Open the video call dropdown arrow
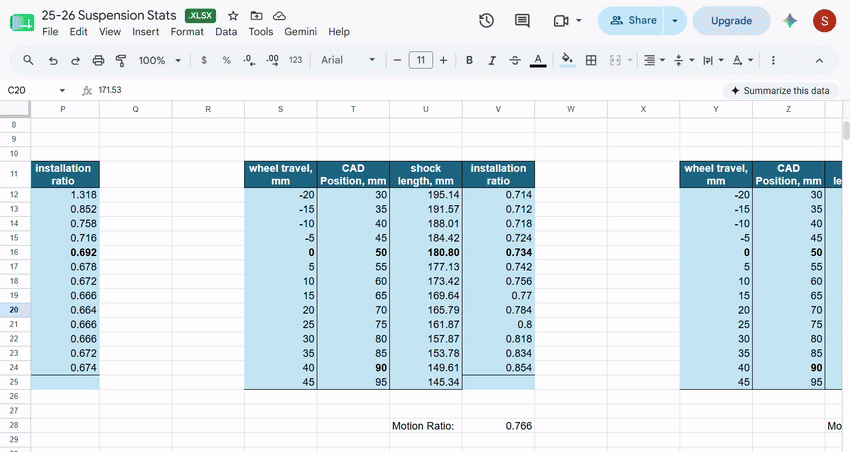The image size is (850, 452). (578, 21)
